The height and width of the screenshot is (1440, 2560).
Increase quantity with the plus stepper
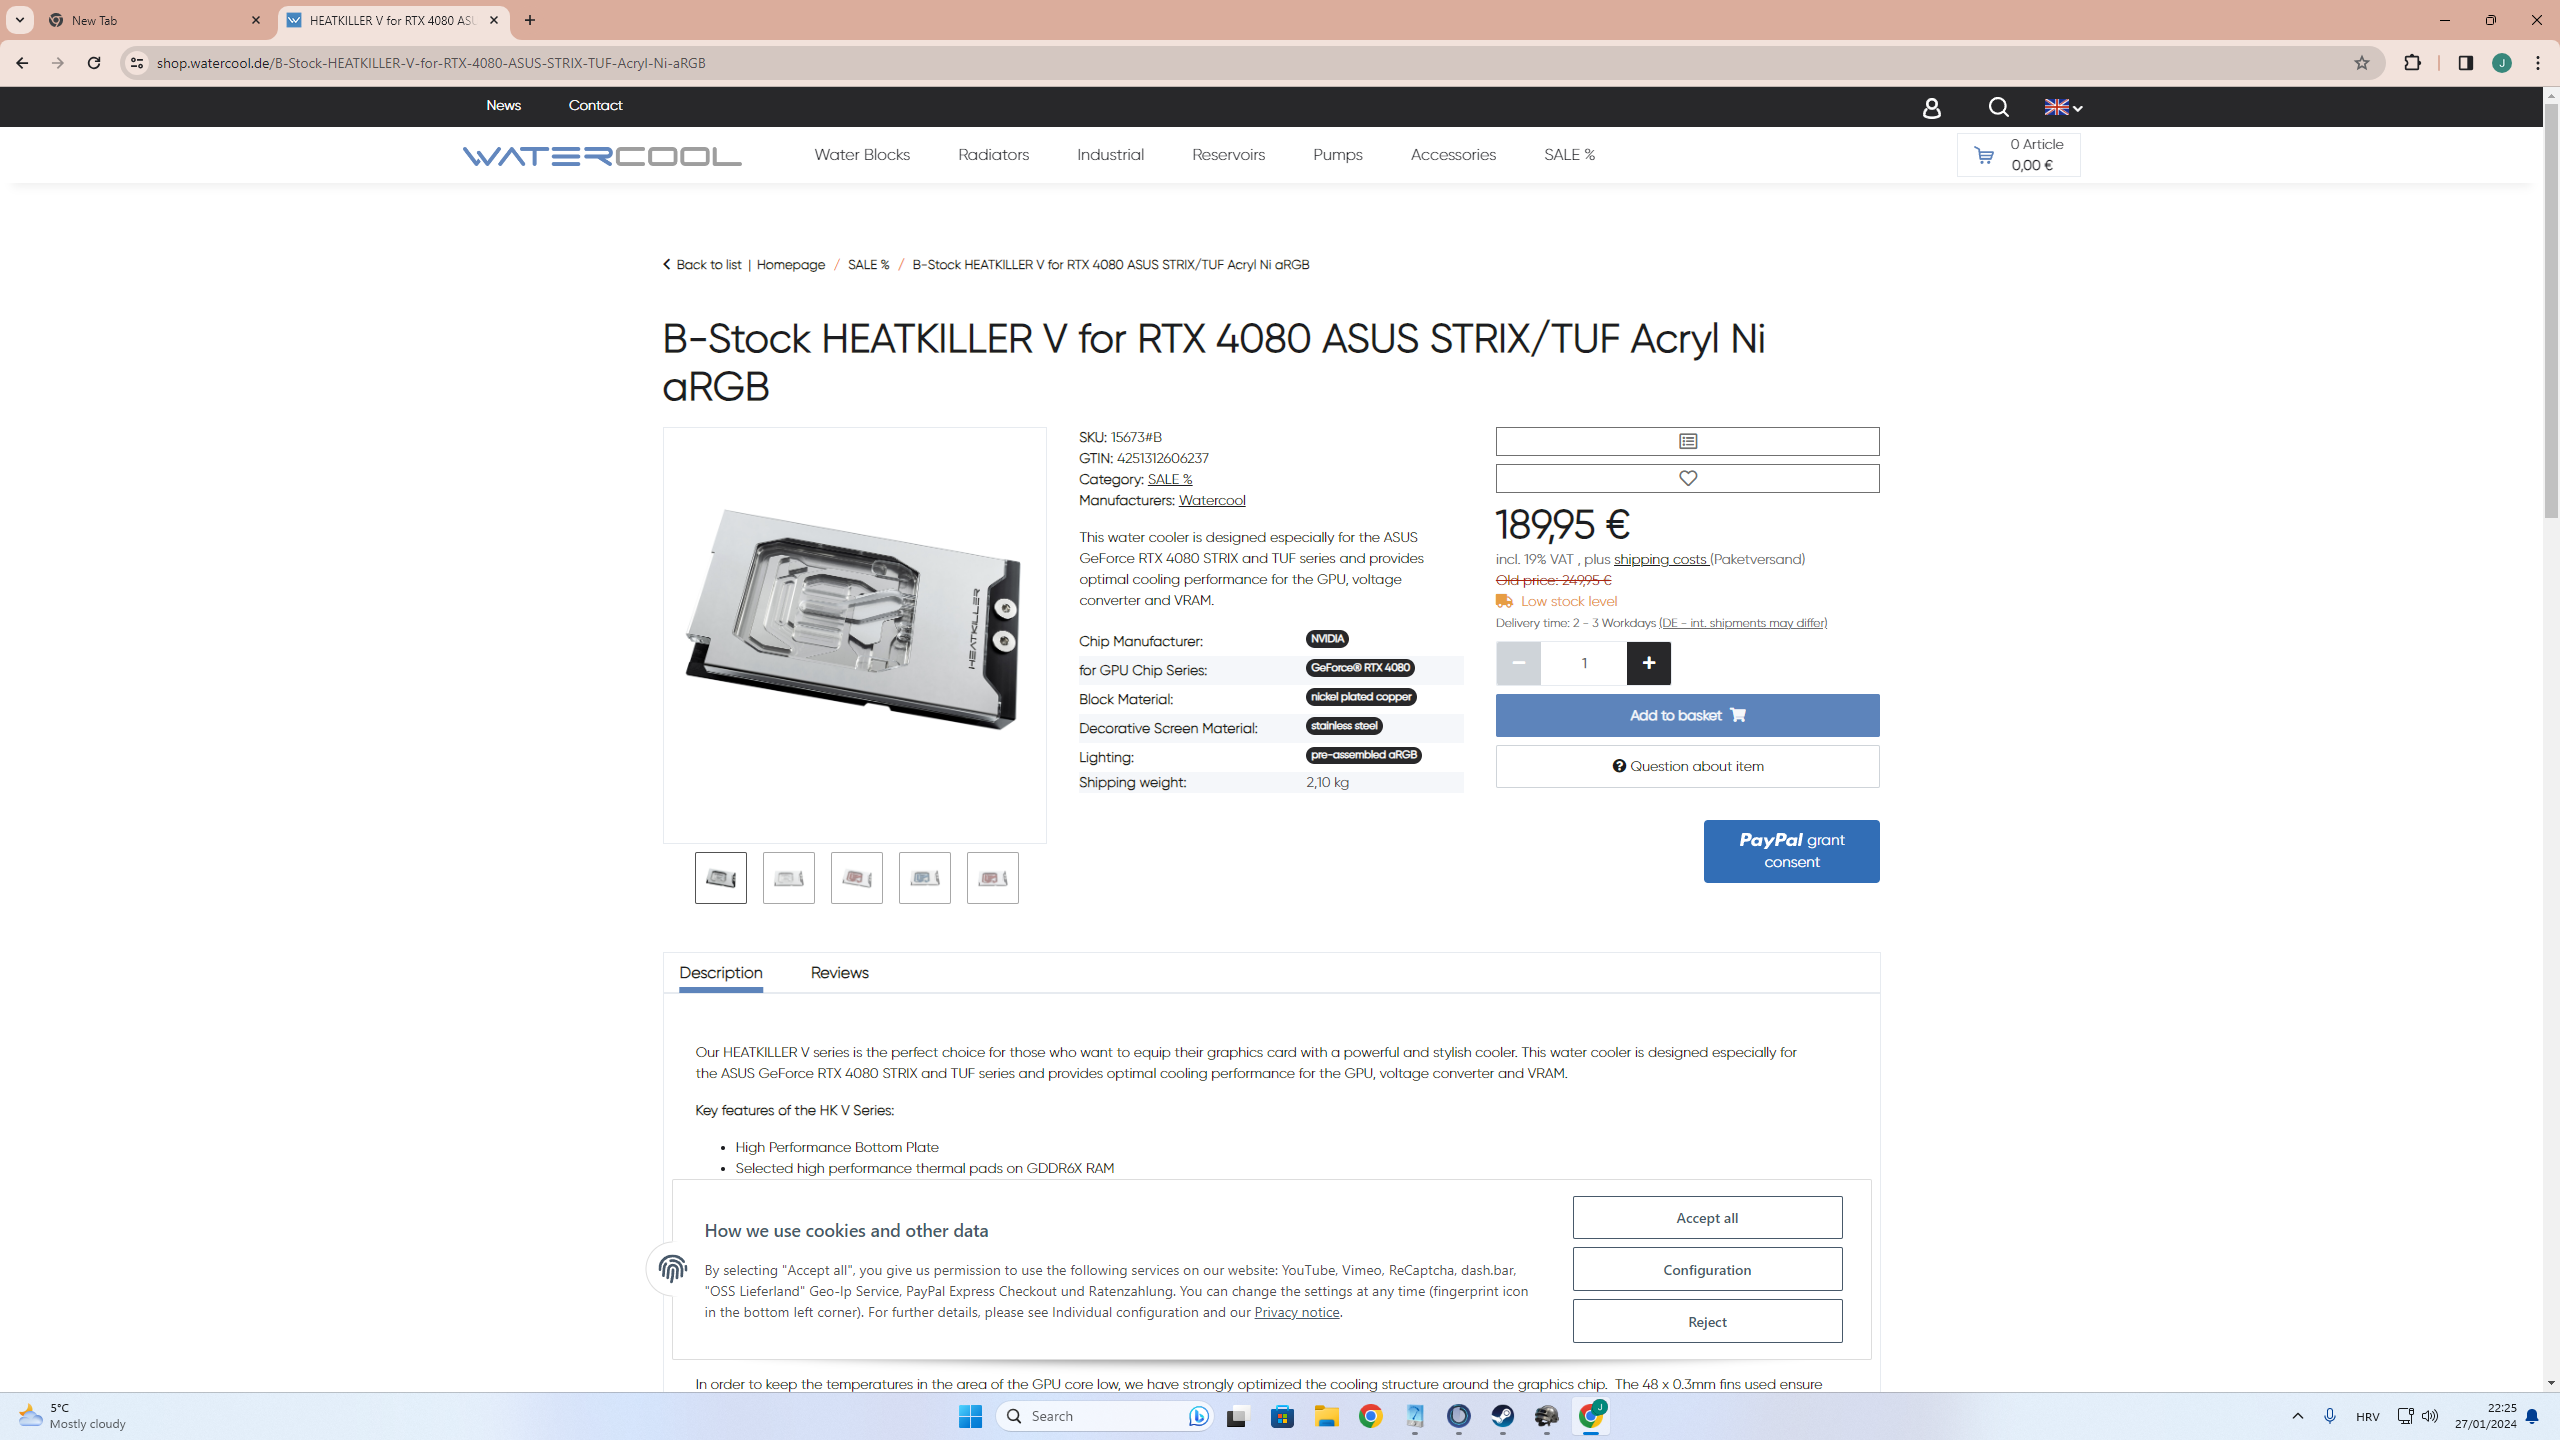click(x=1648, y=663)
